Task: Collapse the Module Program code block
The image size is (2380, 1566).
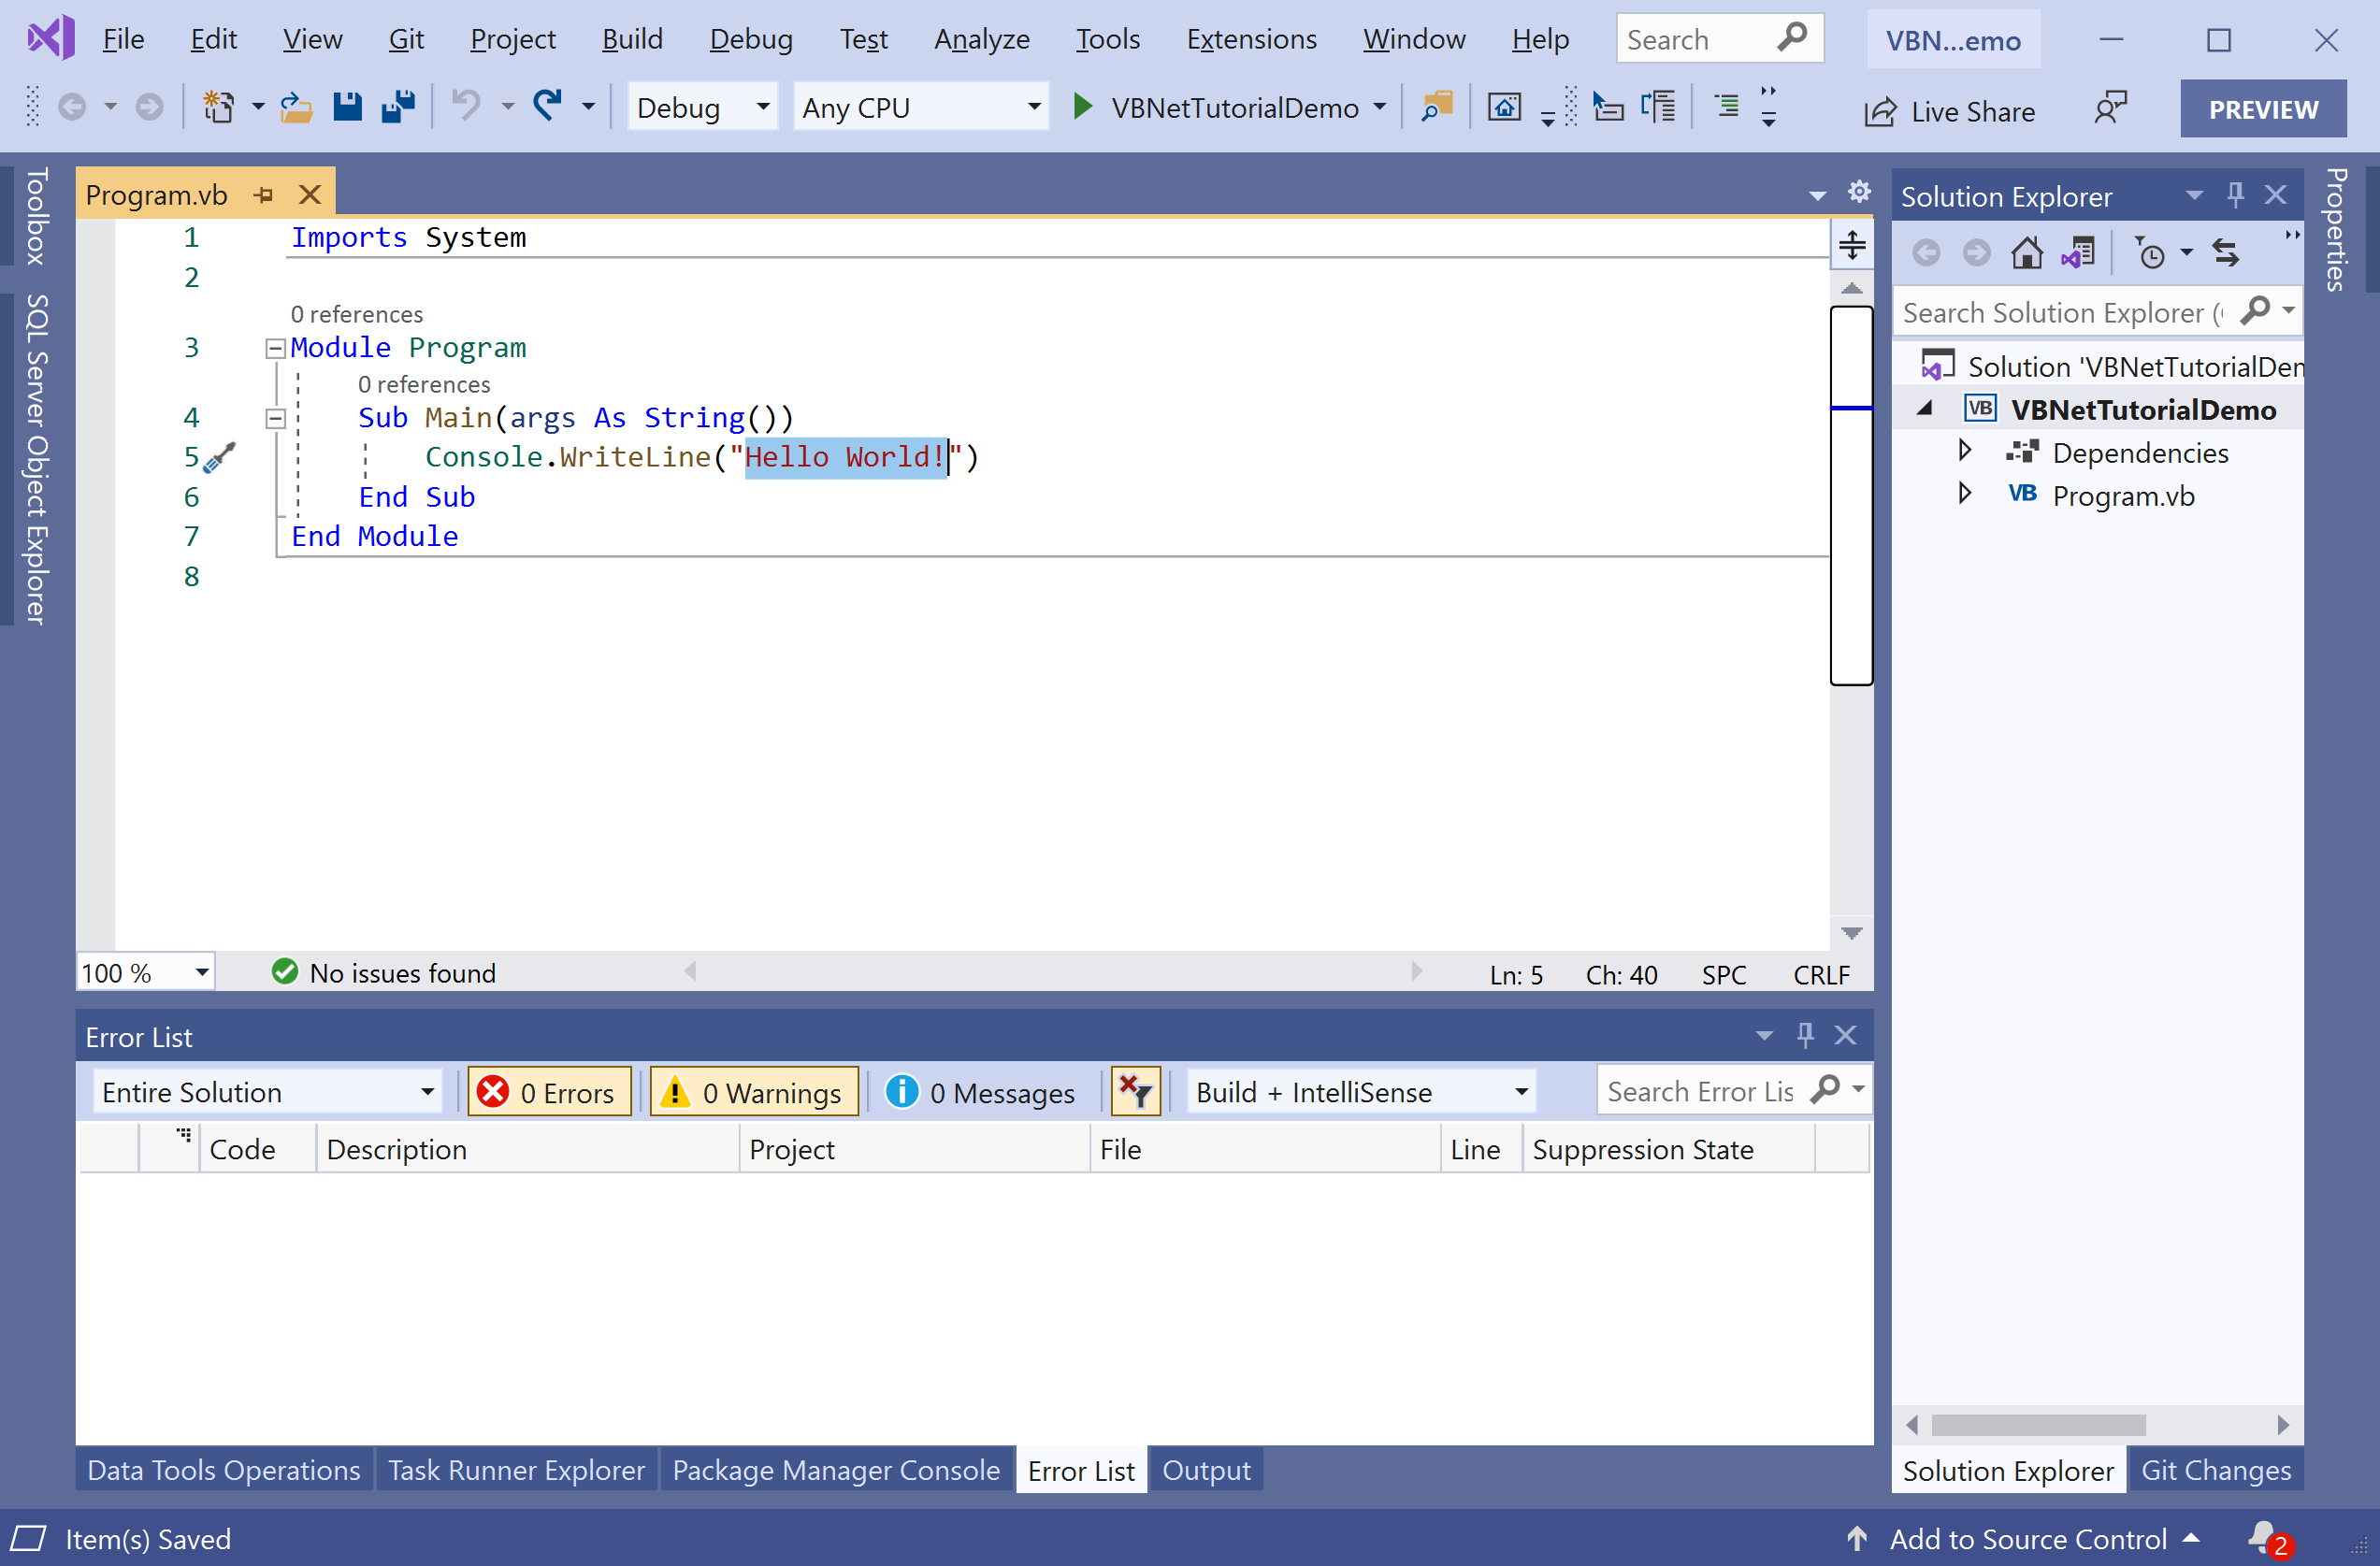Action: (x=274, y=348)
